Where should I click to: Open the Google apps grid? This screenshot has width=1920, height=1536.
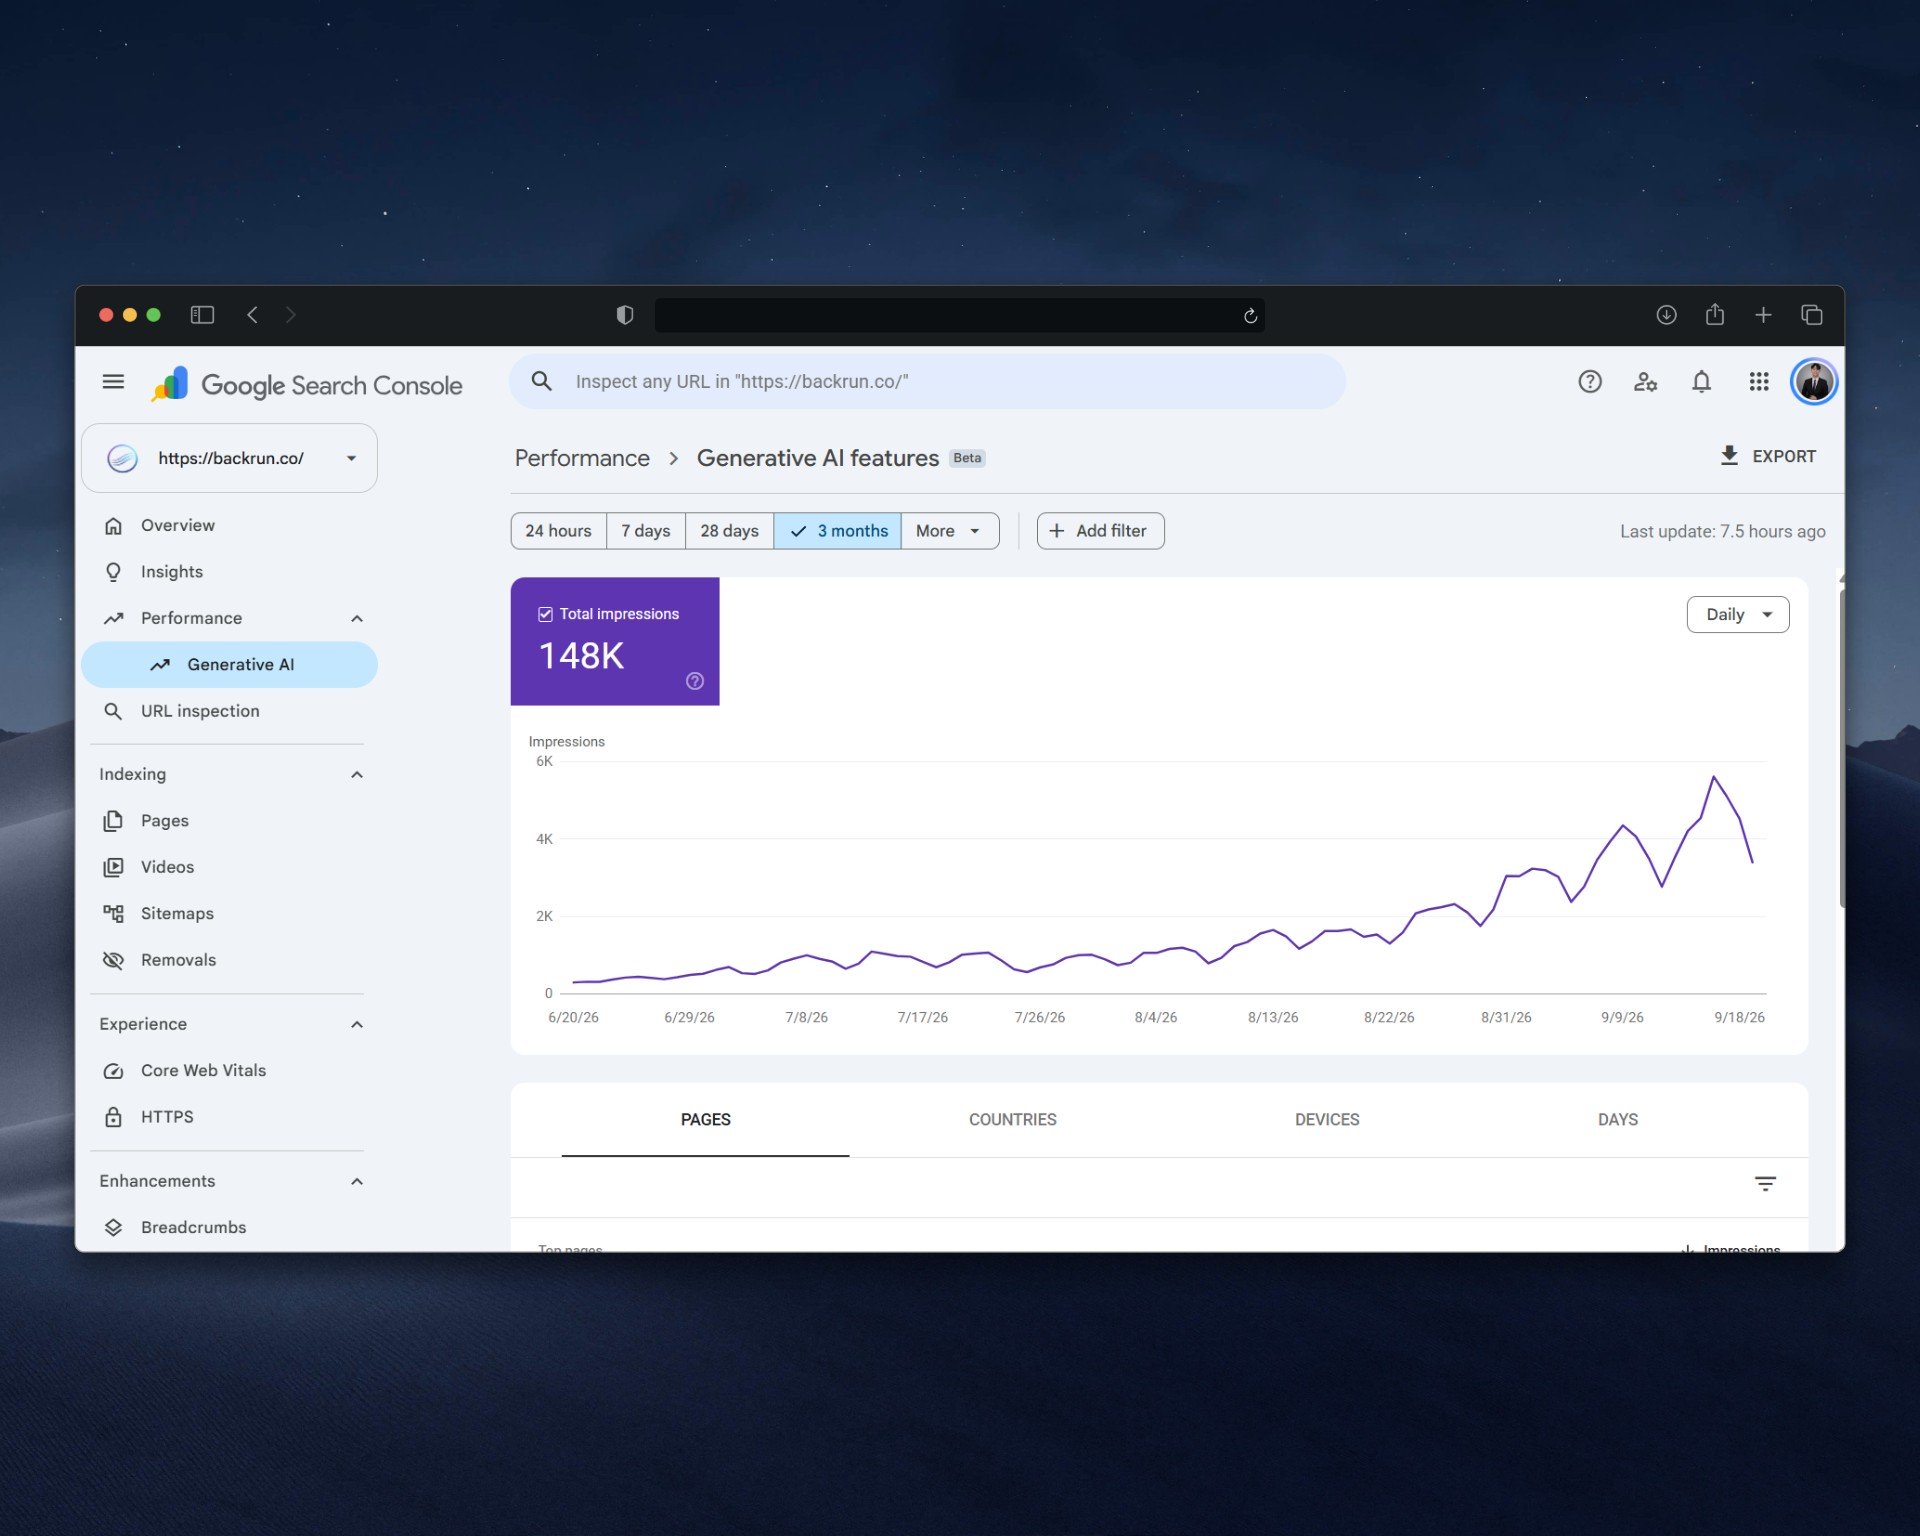pyautogui.click(x=1759, y=381)
